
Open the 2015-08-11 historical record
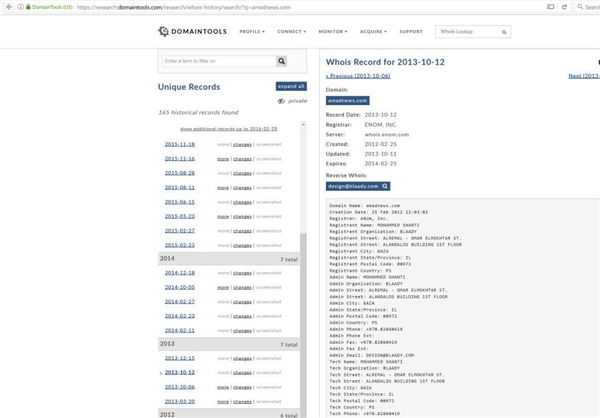[179, 188]
